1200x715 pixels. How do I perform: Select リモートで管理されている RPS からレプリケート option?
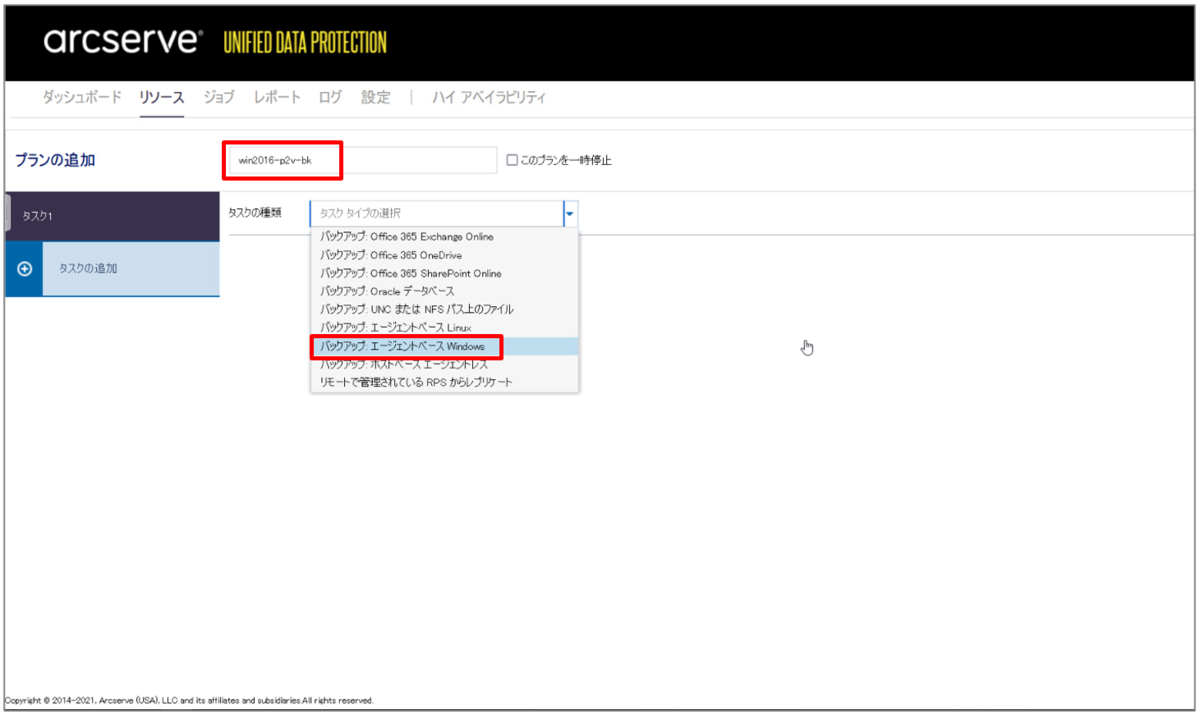pos(444,382)
